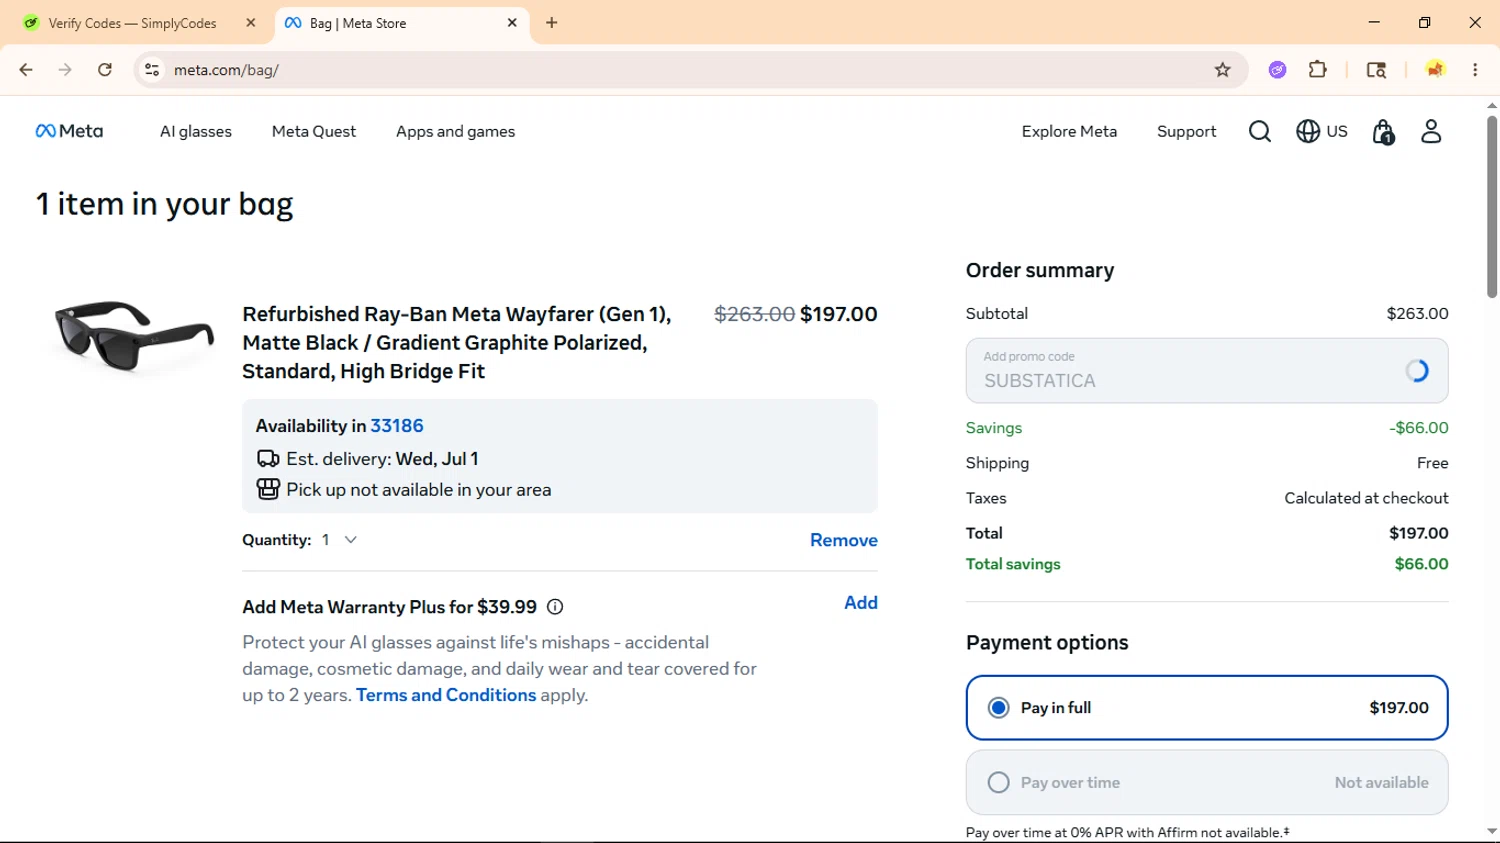Click the Shipping Free value
Viewport: 1500px width, 843px height.
pyautogui.click(x=1432, y=463)
